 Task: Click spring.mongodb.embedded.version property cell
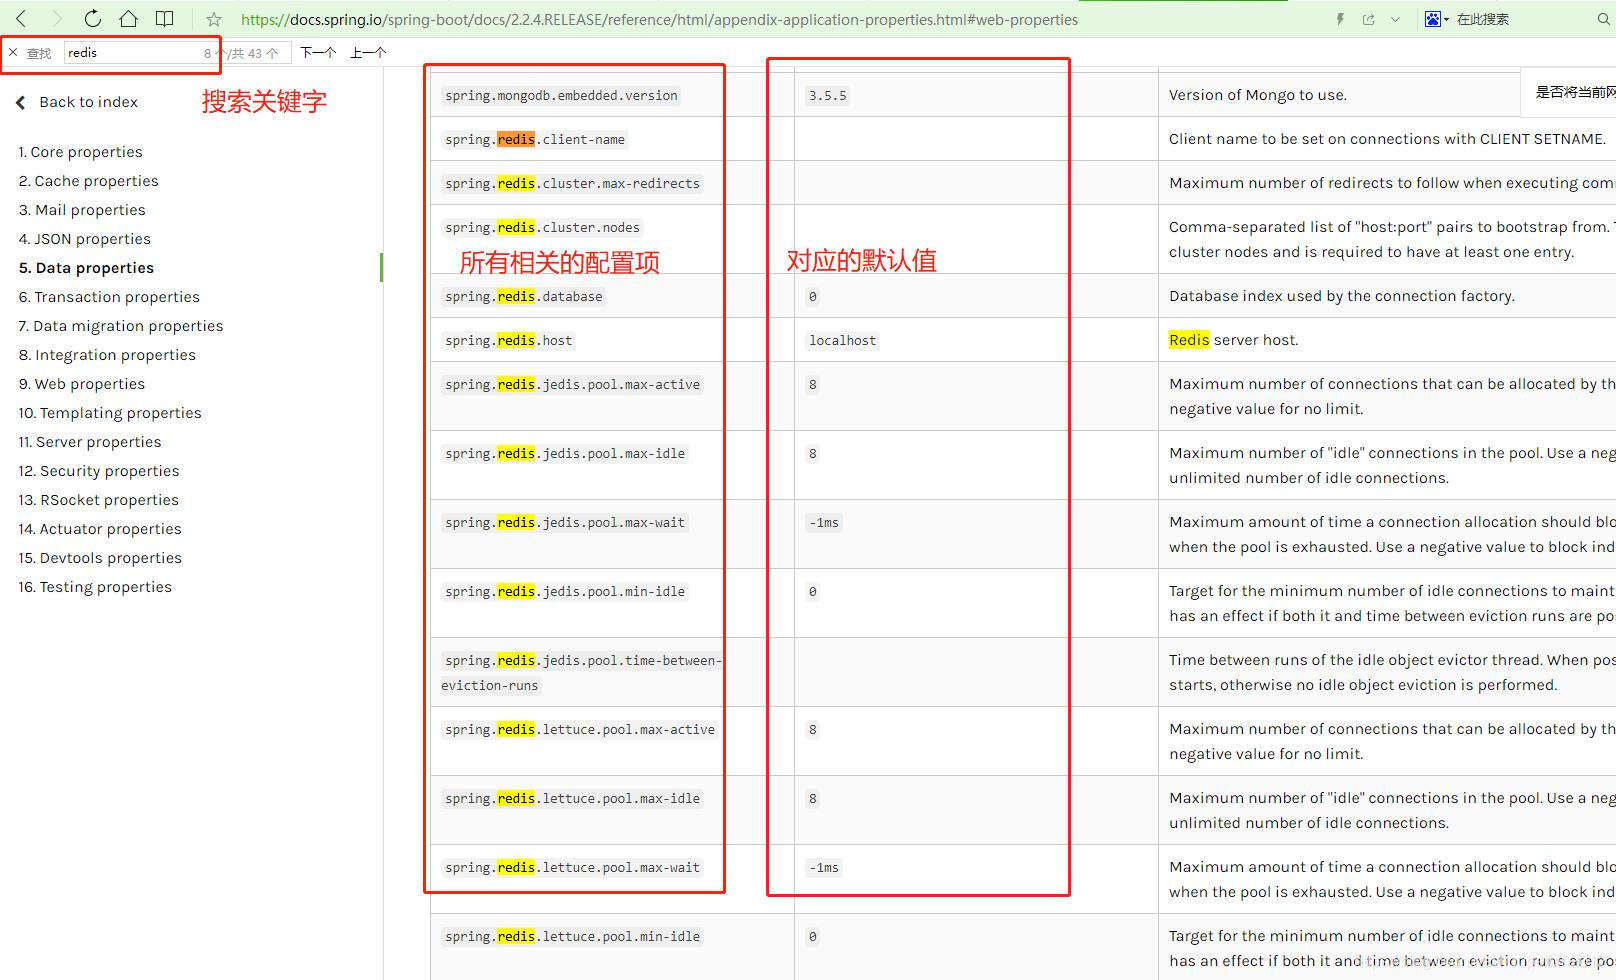coord(561,96)
